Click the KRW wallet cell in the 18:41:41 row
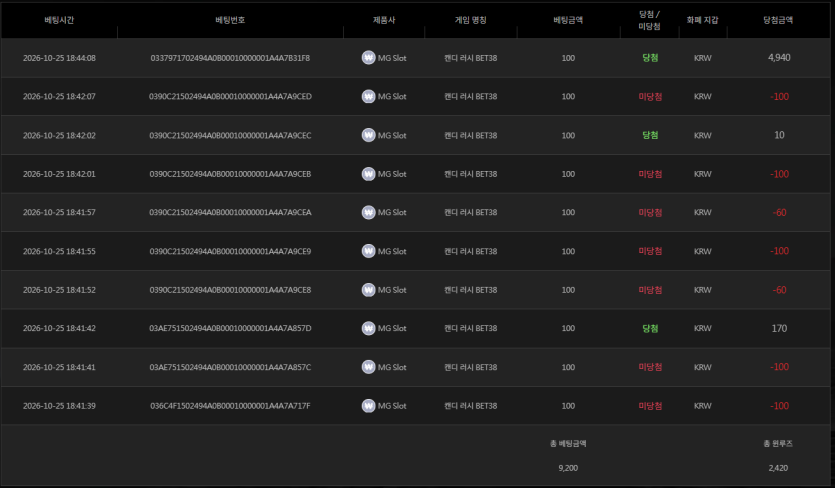 [702, 367]
